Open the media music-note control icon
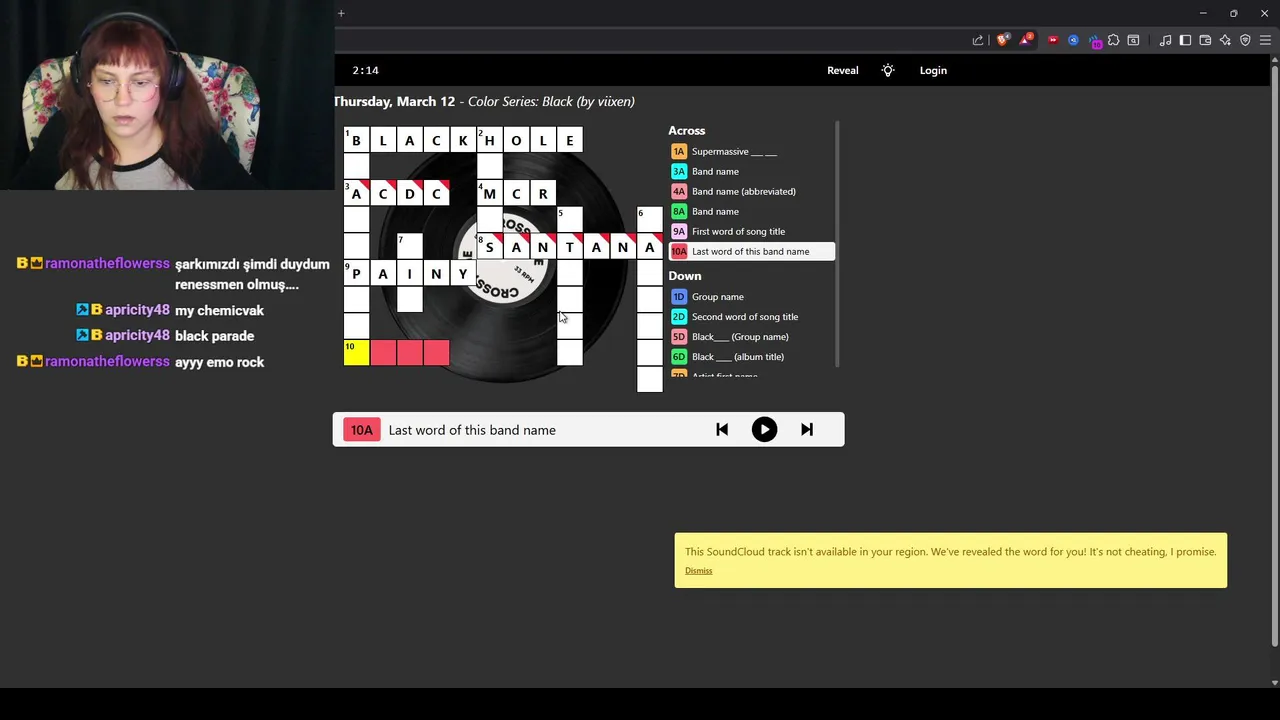Image resolution: width=1280 pixels, height=720 pixels. click(x=1166, y=40)
